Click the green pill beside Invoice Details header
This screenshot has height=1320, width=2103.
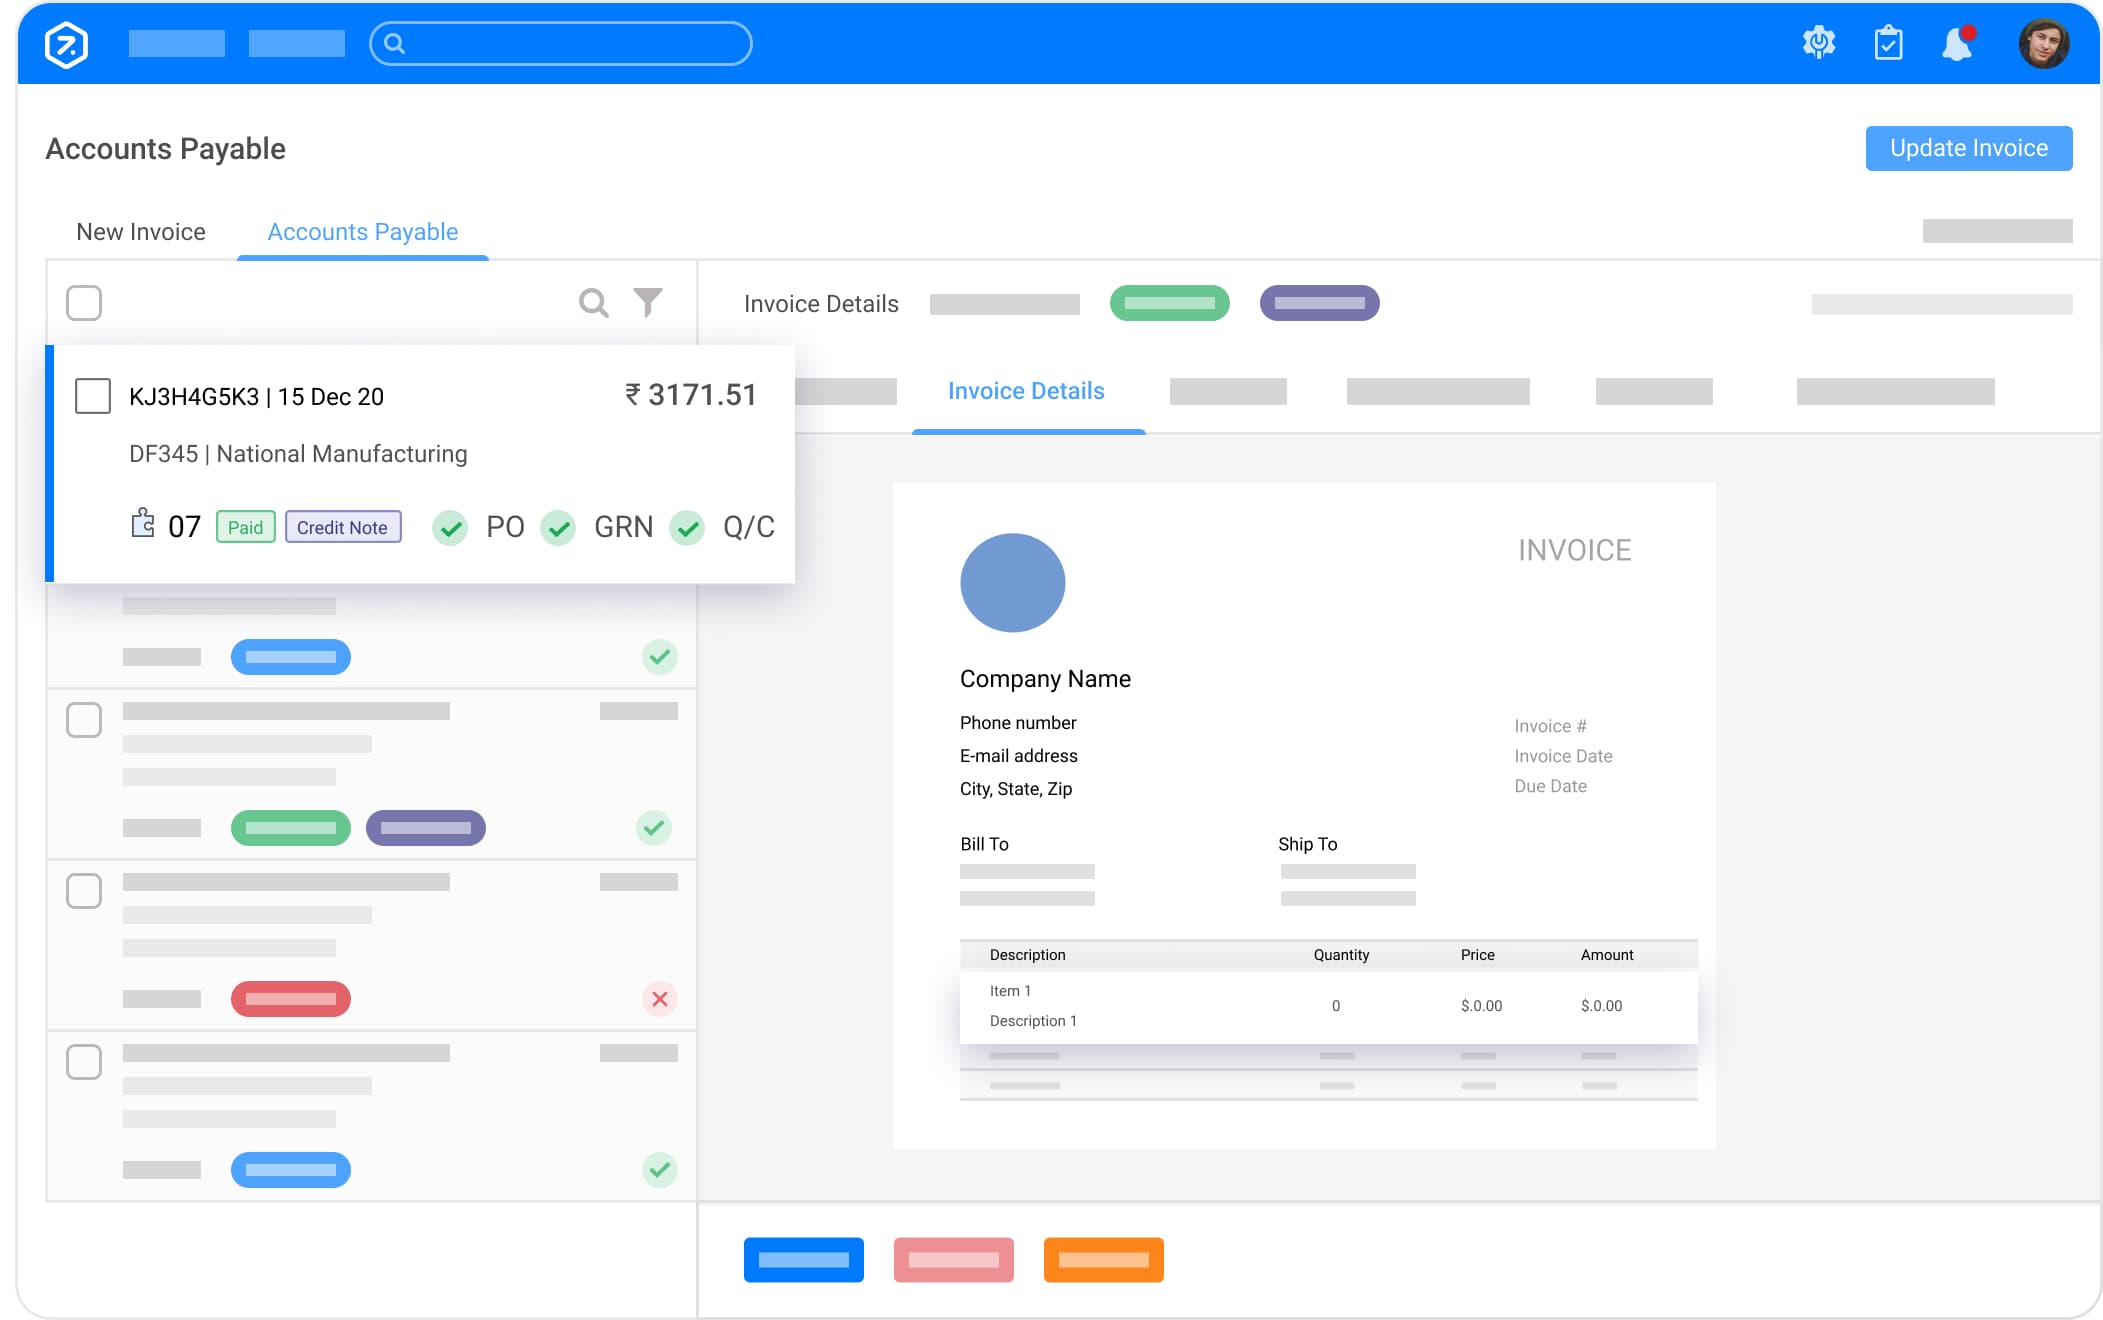coord(1170,303)
